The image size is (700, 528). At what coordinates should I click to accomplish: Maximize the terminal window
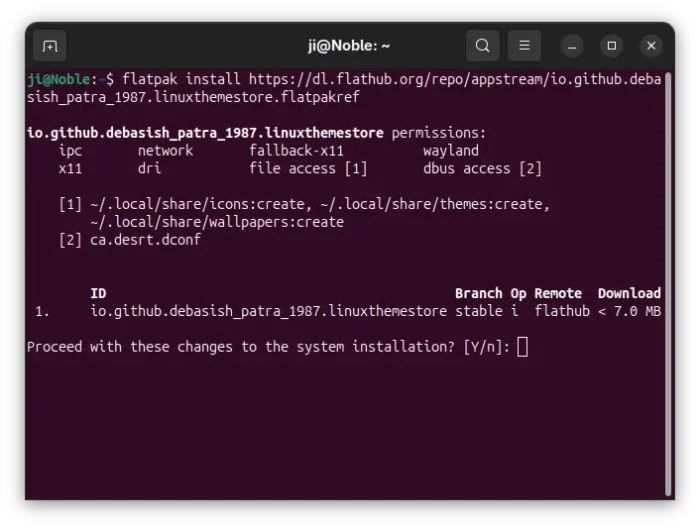coord(612,46)
